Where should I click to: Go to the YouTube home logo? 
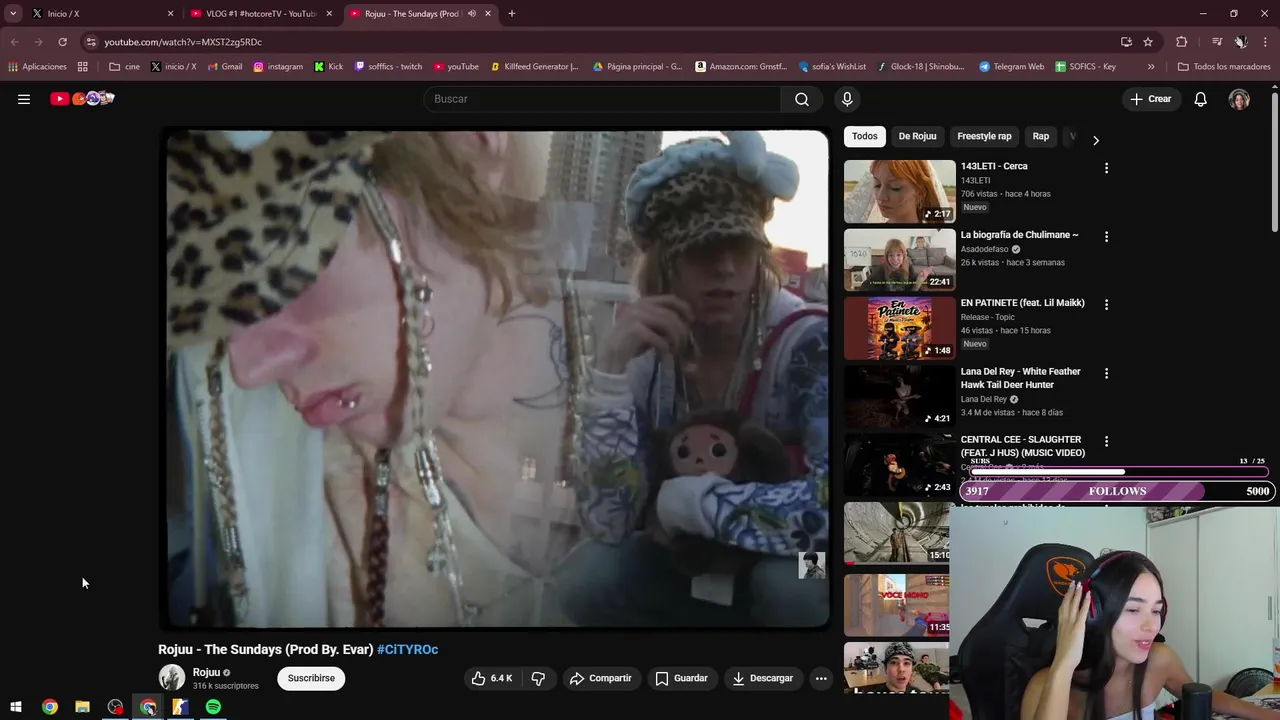(x=82, y=98)
